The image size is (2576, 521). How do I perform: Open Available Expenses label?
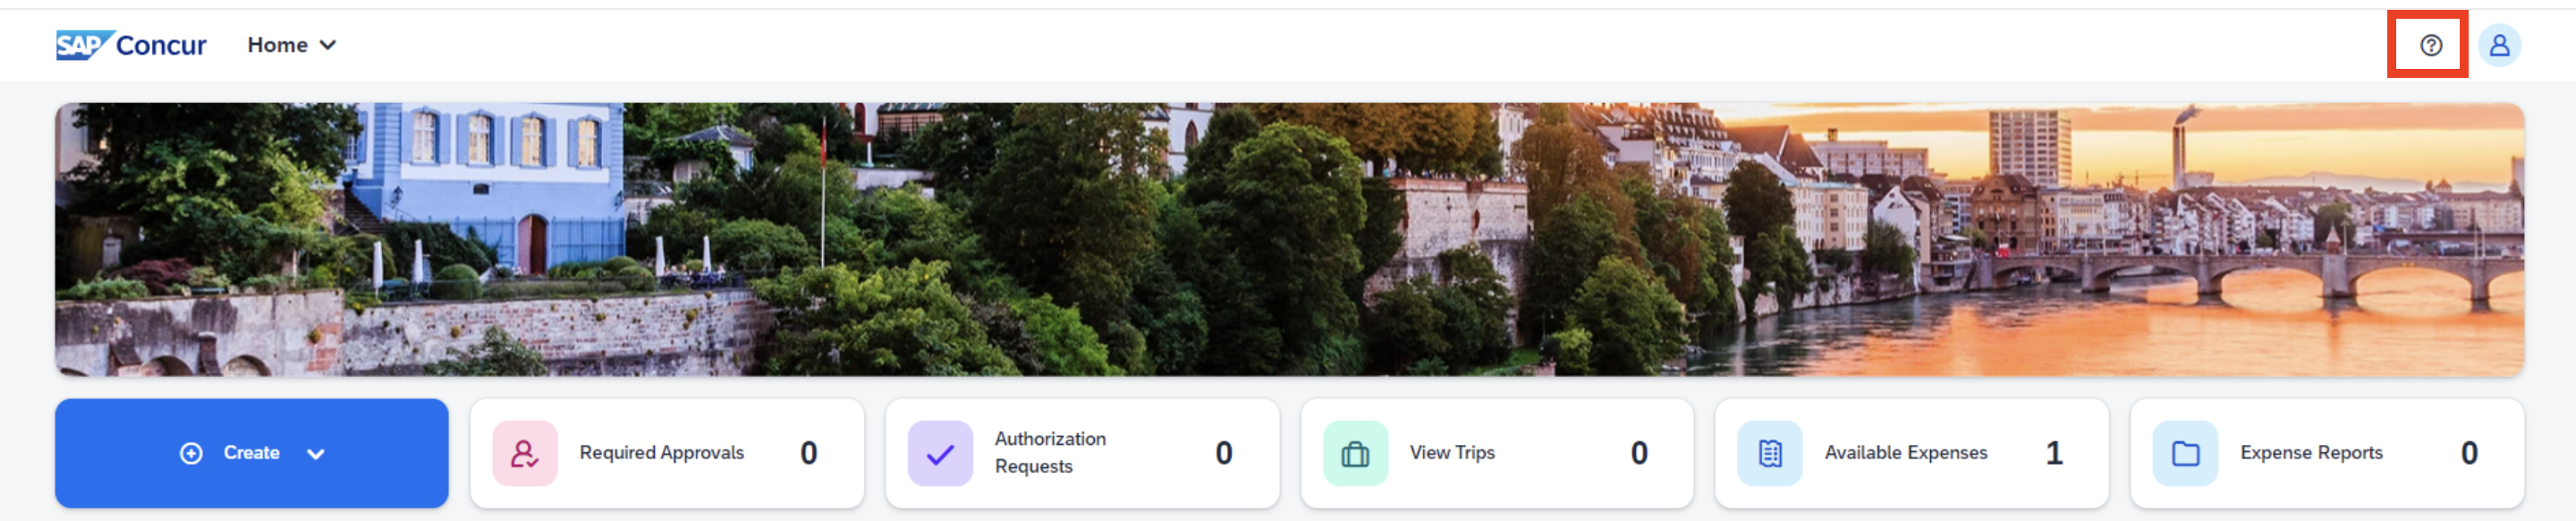(x=1905, y=453)
